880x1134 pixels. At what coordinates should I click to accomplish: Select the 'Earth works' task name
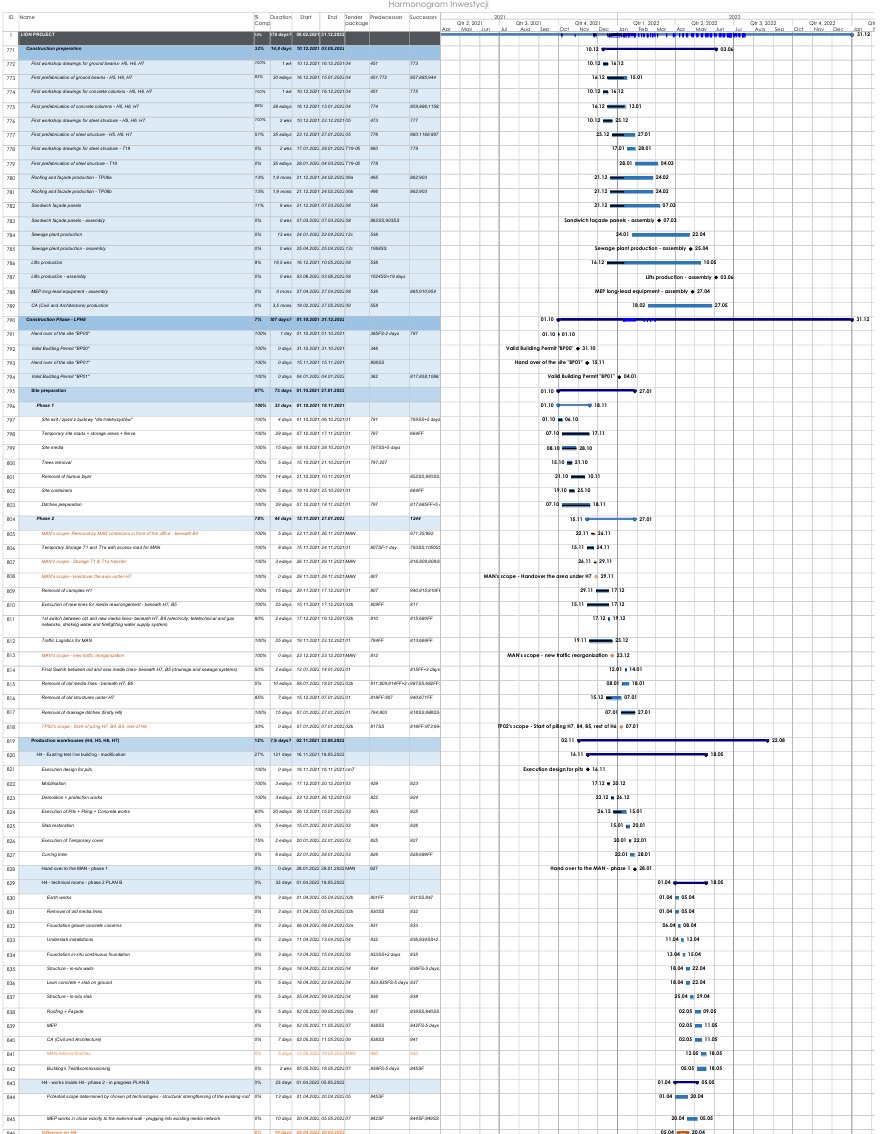pos(59,898)
